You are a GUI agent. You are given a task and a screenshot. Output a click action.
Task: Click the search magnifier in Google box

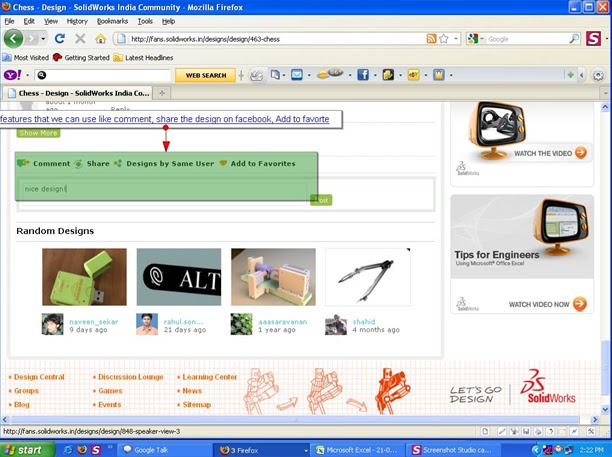(574, 39)
